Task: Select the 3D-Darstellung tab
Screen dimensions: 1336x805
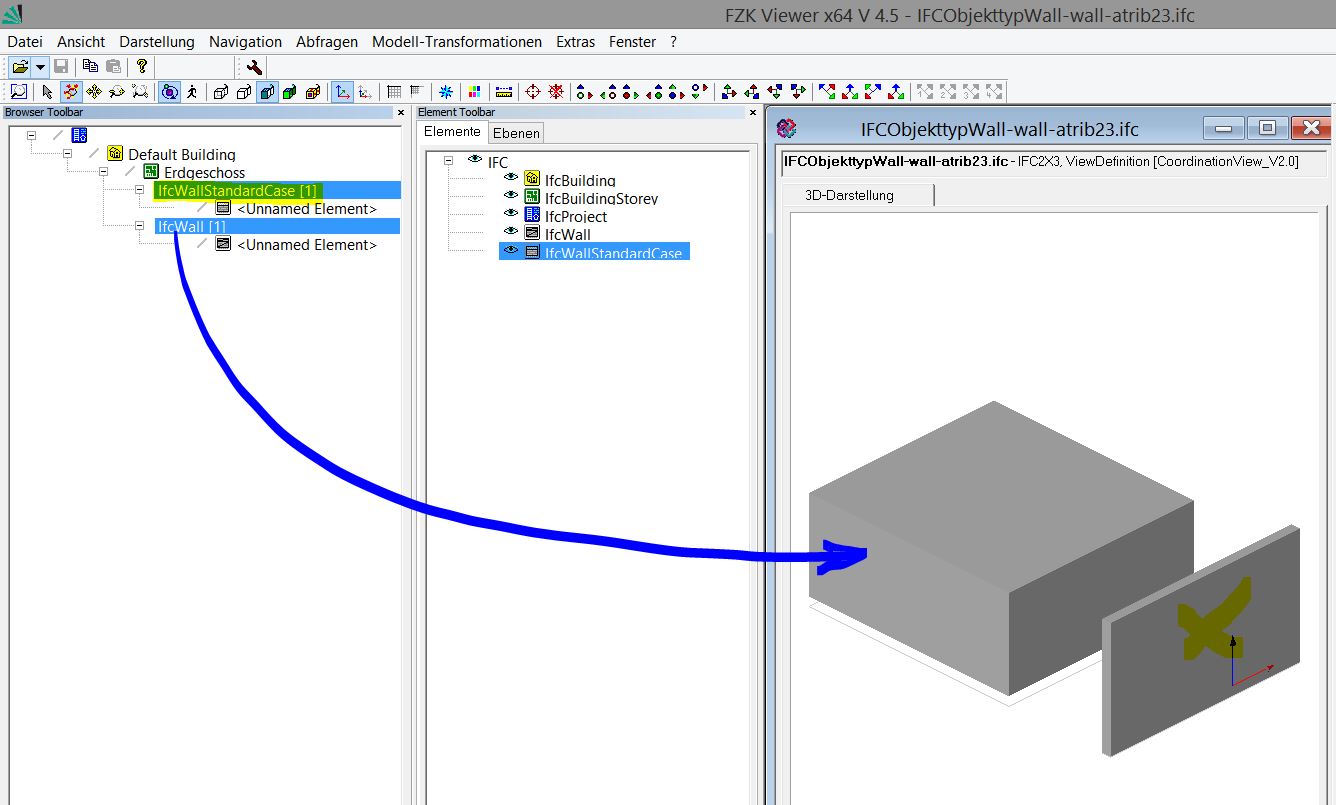Action: [849, 195]
